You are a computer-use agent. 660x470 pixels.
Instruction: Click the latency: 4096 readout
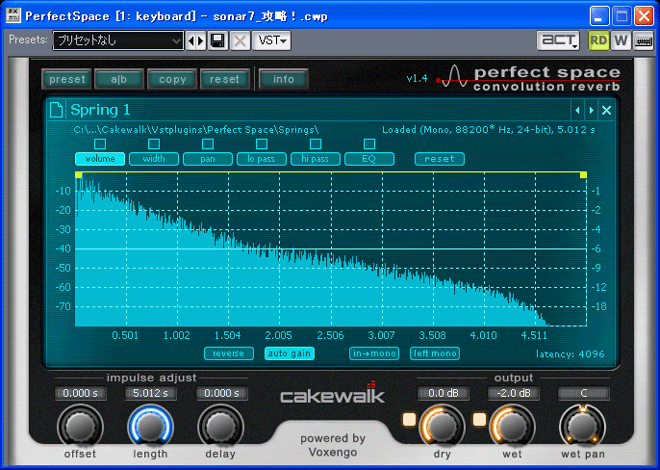point(570,354)
